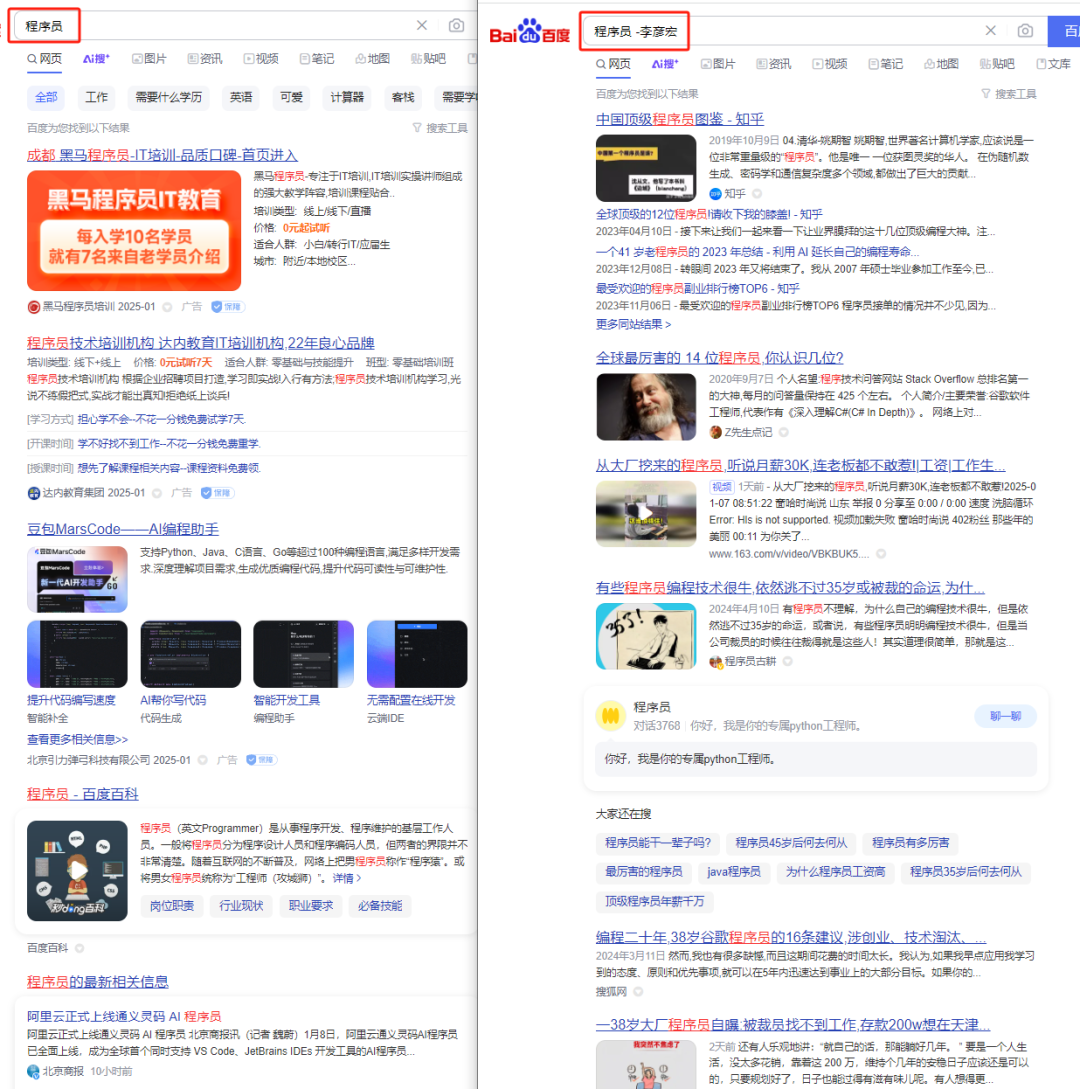Expand 详情 > in the 百度百科 summary
This screenshot has height=1089, width=1080.
coord(347,878)
